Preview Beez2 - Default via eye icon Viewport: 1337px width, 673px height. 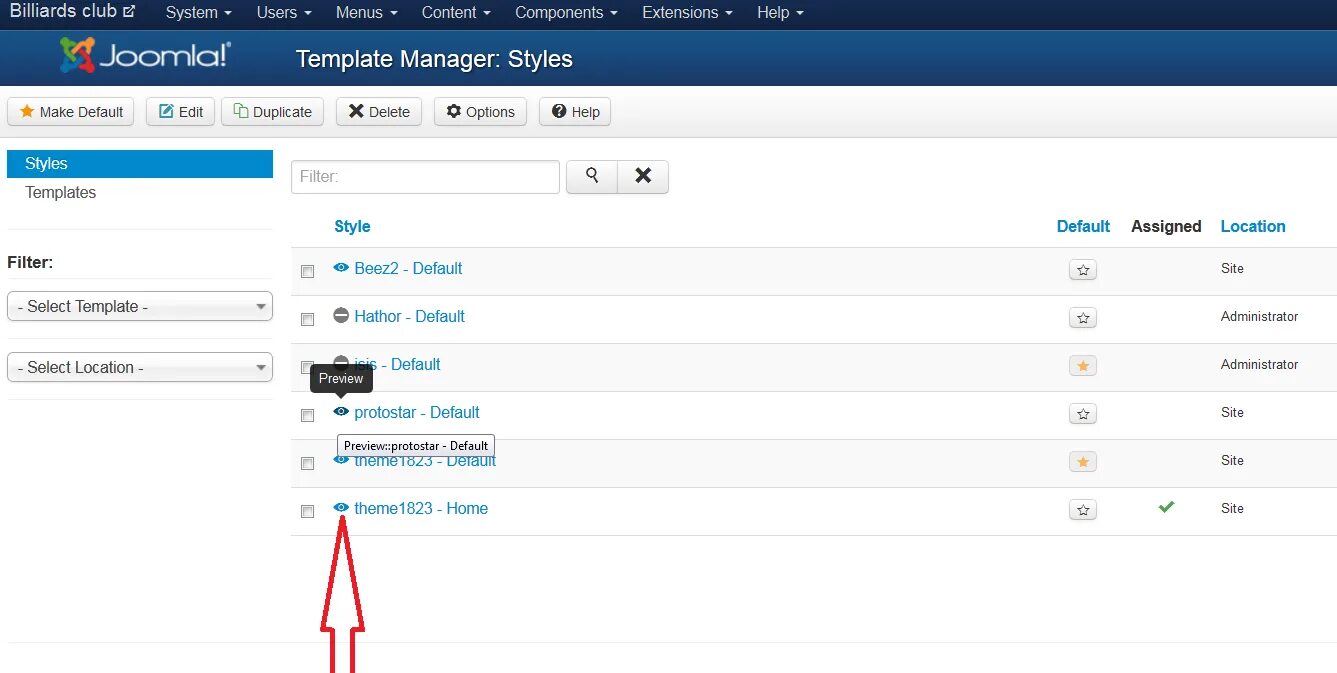341,268
